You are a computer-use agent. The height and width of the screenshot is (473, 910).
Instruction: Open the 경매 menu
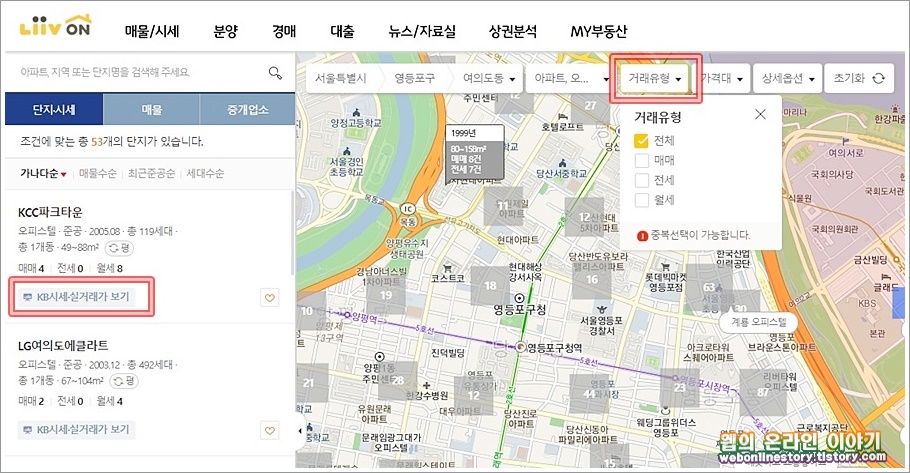[x=284, y=31]
